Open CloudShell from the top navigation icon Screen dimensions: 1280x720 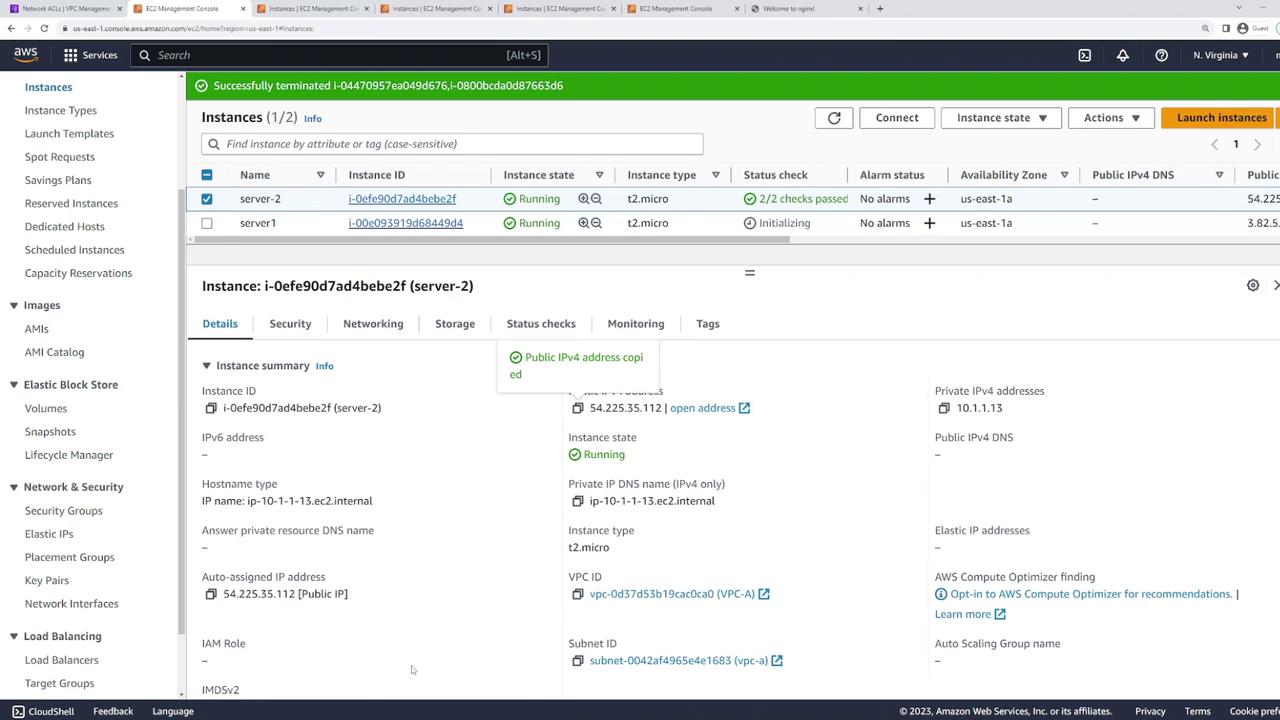(x=1085, y=55)
